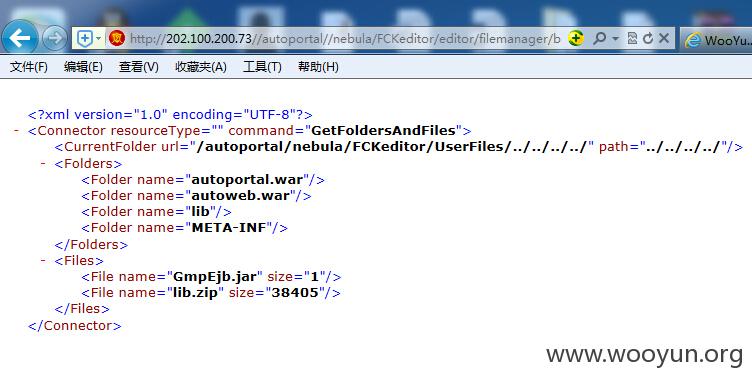Screen dimensions: 752x383
Task: Click the address bar URL field
Action: 344,39
